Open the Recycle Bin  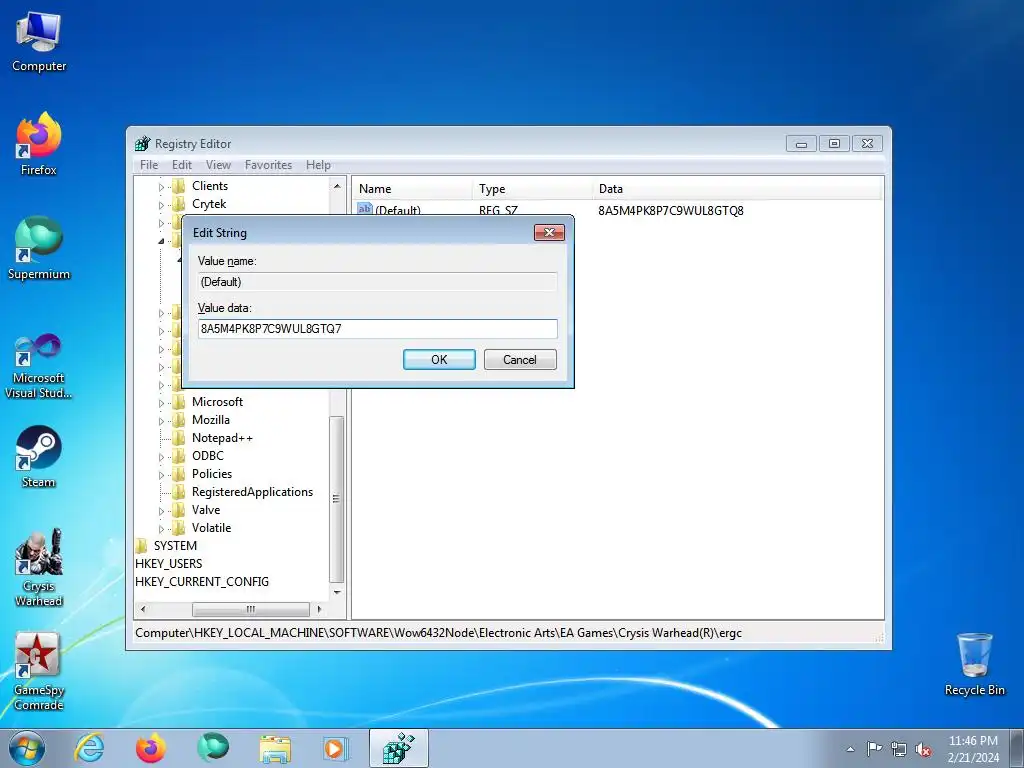click(974, 664)
